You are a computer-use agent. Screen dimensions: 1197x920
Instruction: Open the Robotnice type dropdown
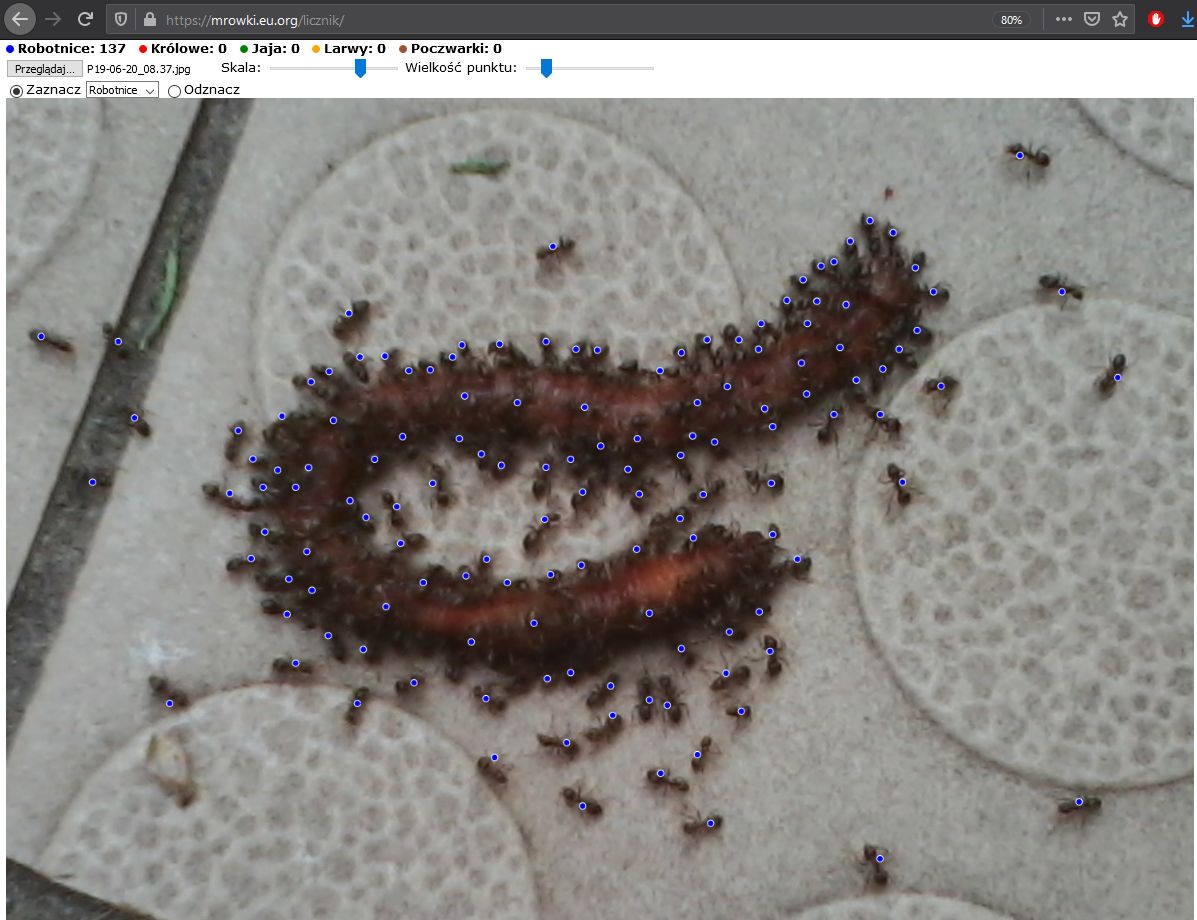[x=122, y=90]
